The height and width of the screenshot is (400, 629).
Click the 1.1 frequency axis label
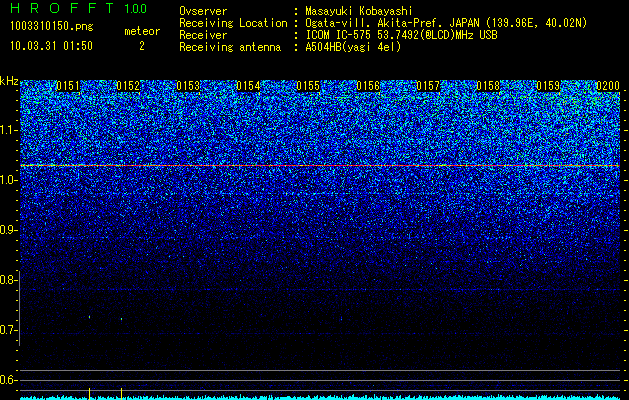8,130
